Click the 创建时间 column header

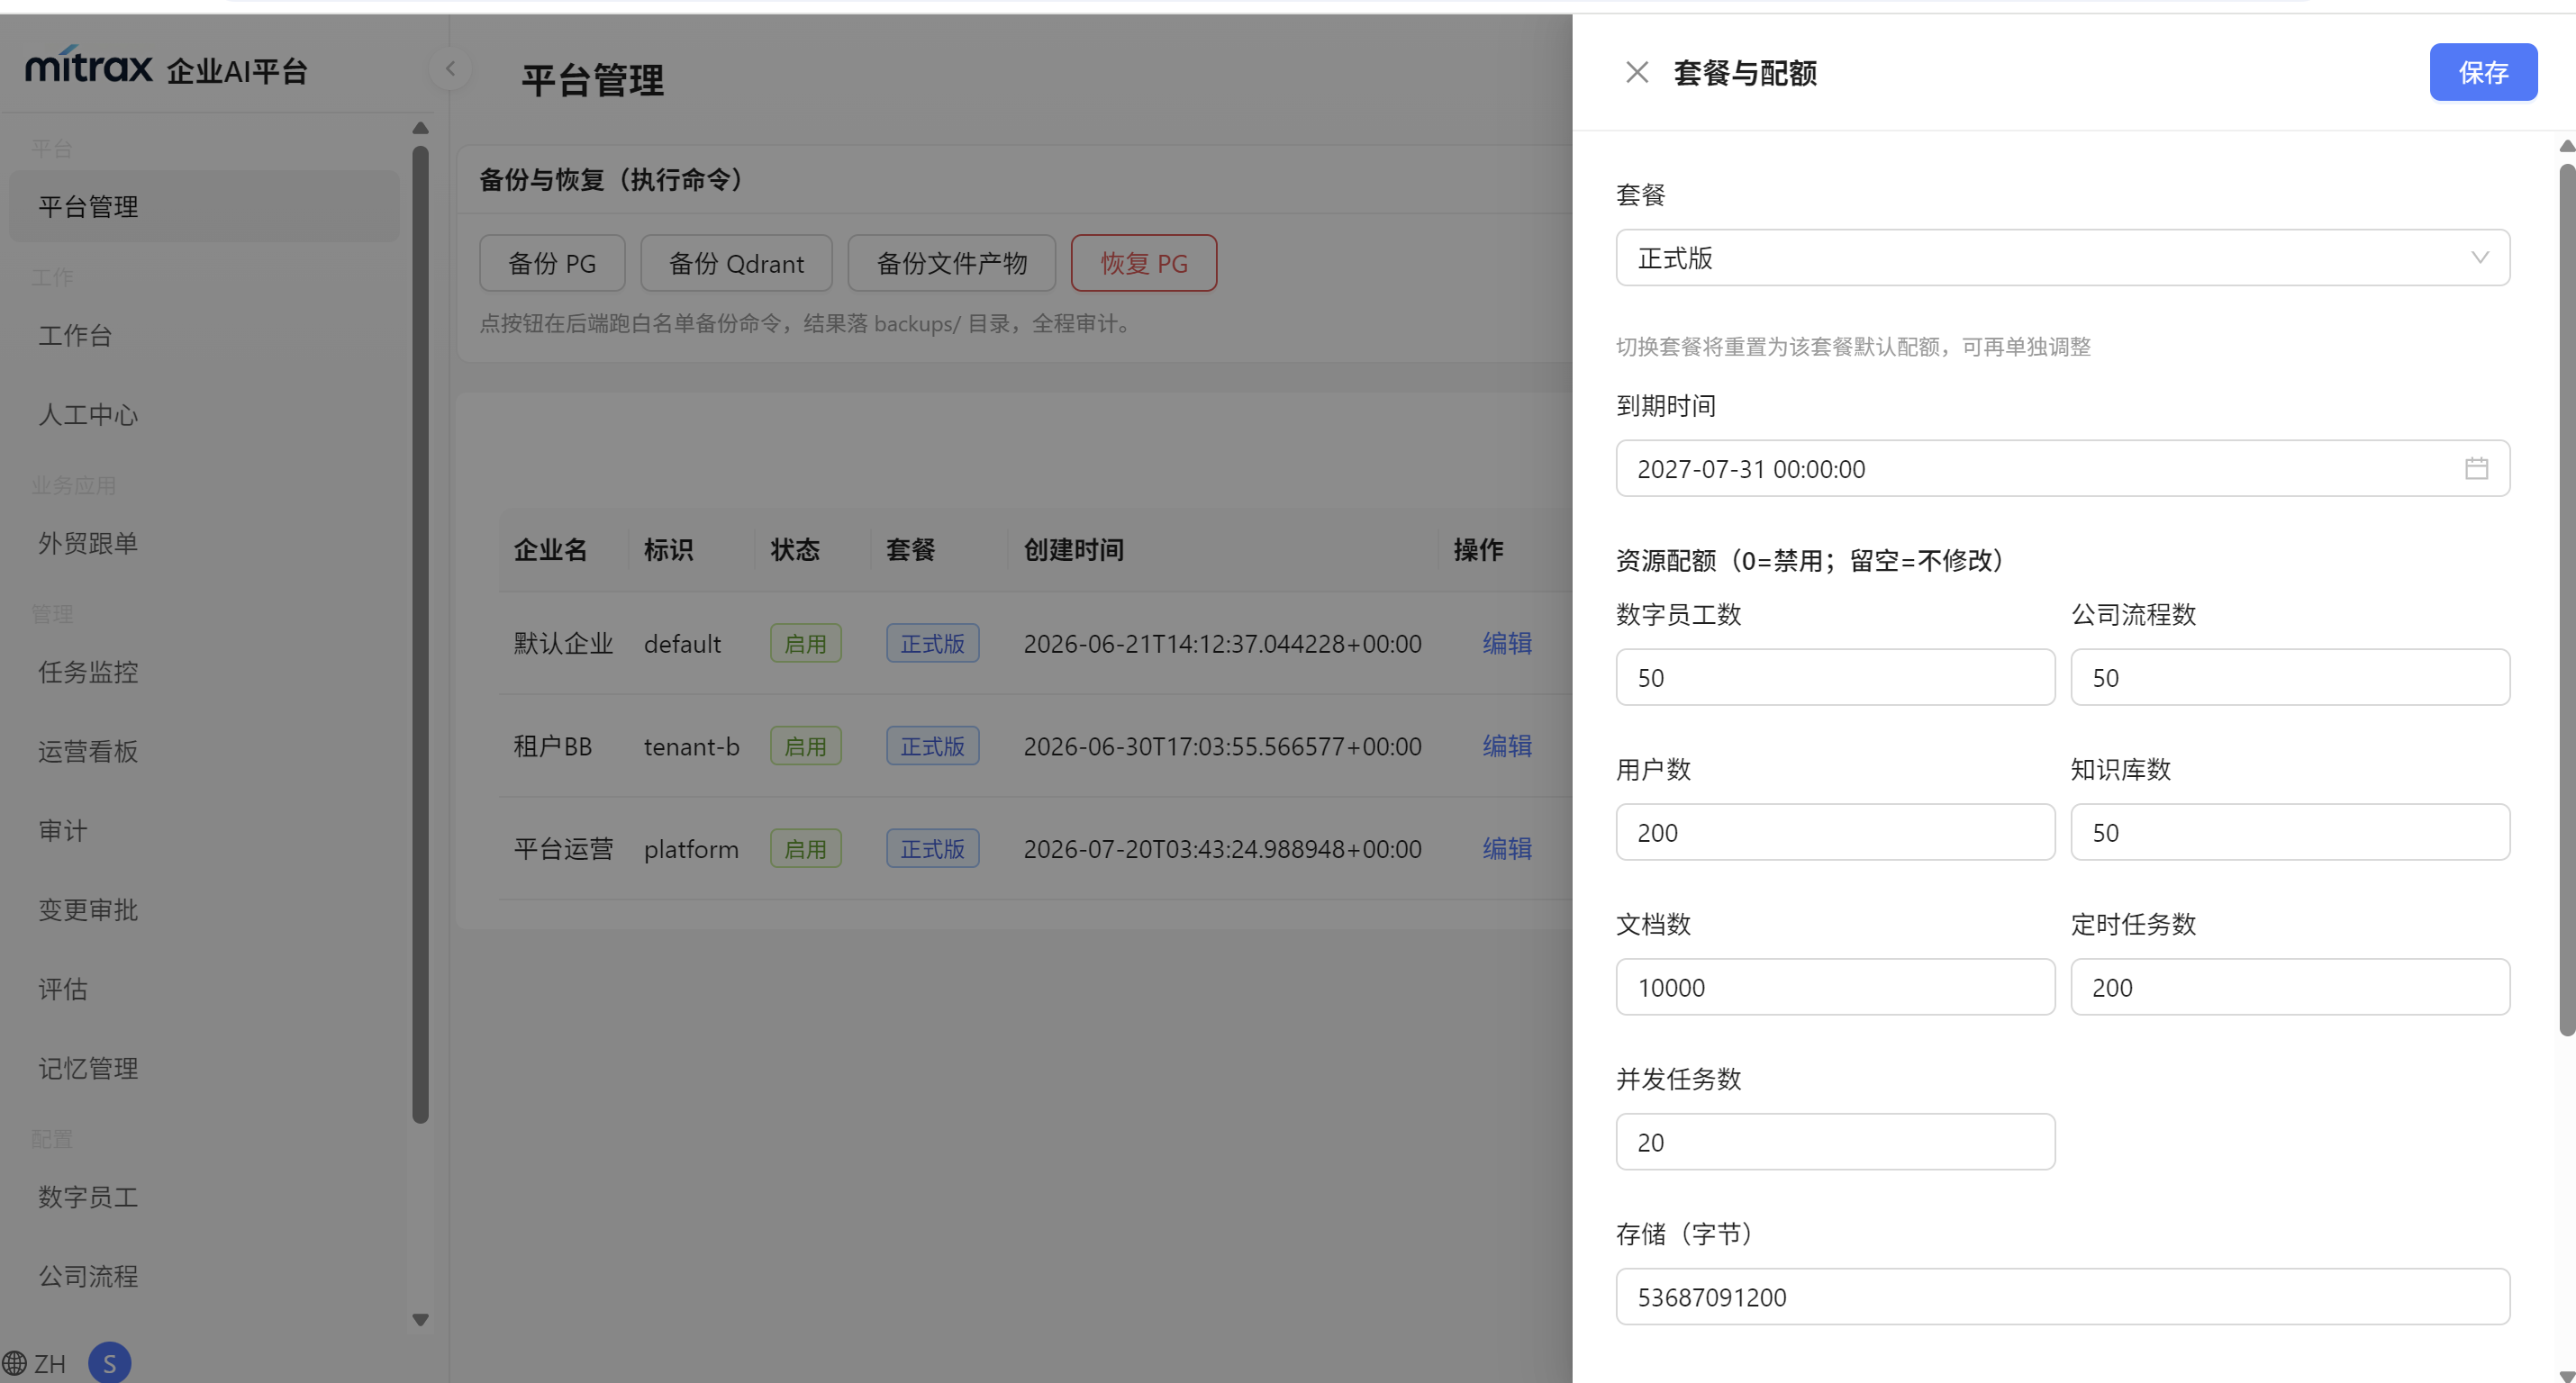click(1073, 549)
